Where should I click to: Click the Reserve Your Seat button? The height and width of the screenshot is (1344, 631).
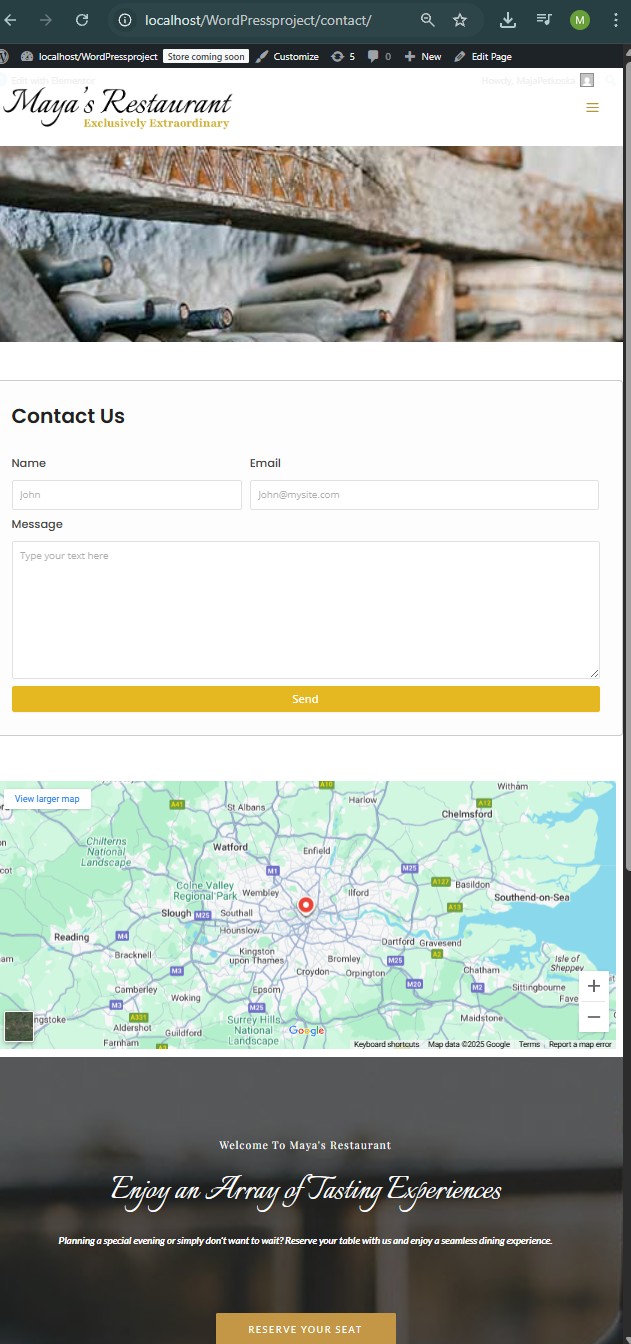(305, 1329)
